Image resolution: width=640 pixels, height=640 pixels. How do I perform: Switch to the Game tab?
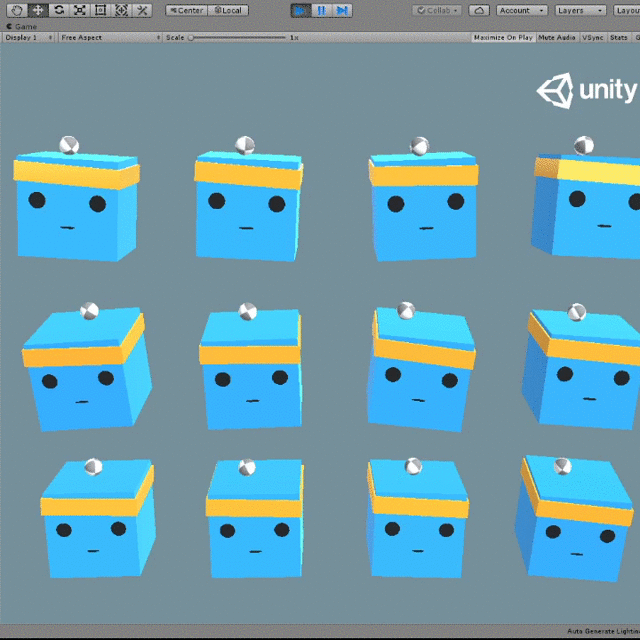tap(22, 27)
